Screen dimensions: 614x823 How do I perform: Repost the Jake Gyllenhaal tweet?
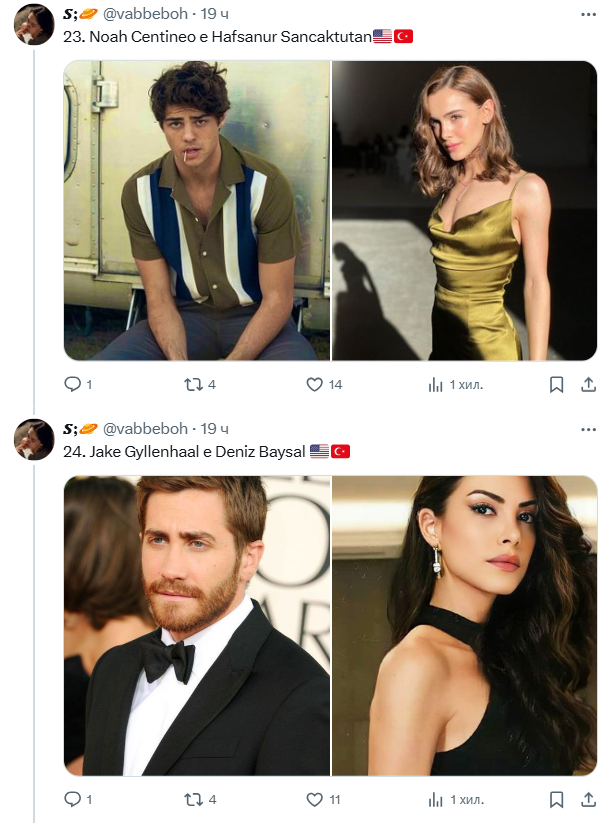point(193,799)
